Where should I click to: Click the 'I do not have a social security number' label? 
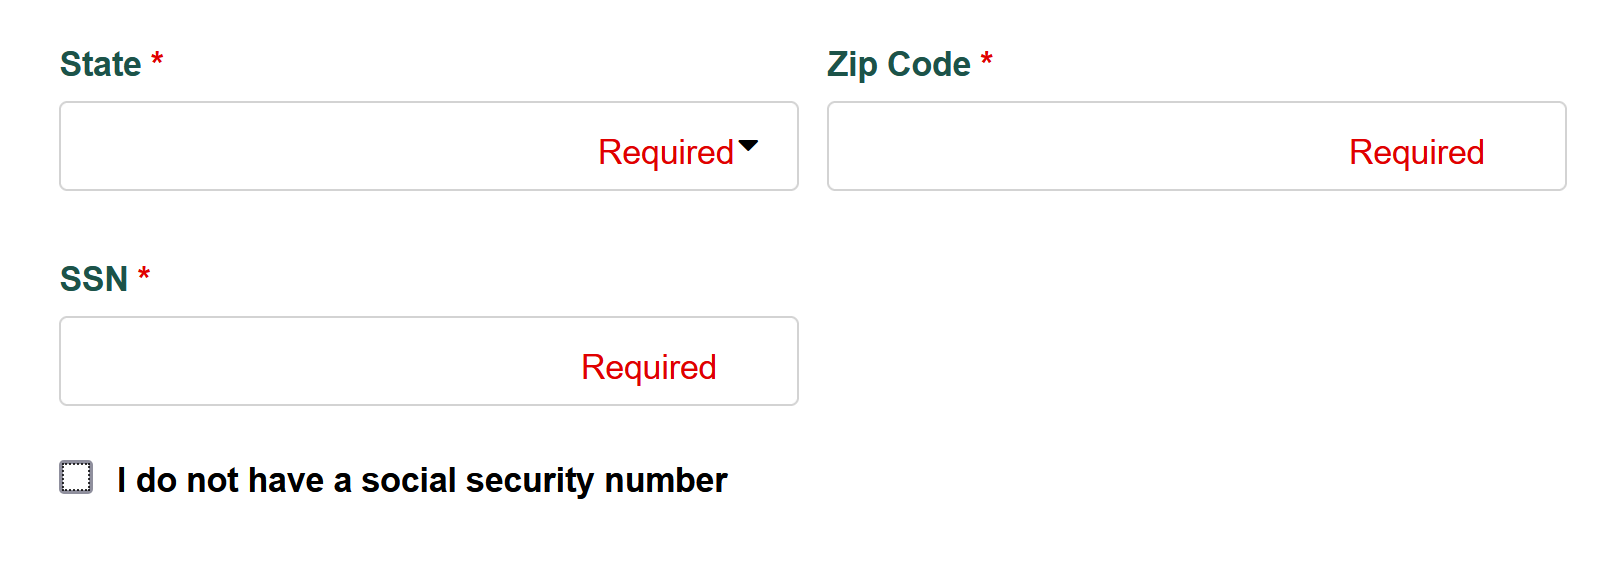point(421,480)
